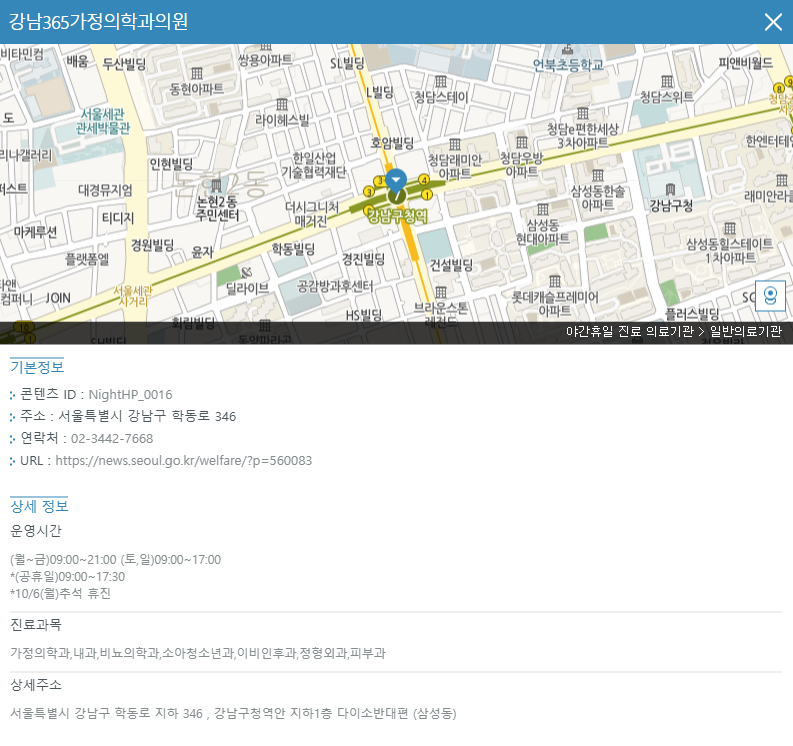
Task: Click the 강남구청역 subway station icon
Action: (396, 196)
